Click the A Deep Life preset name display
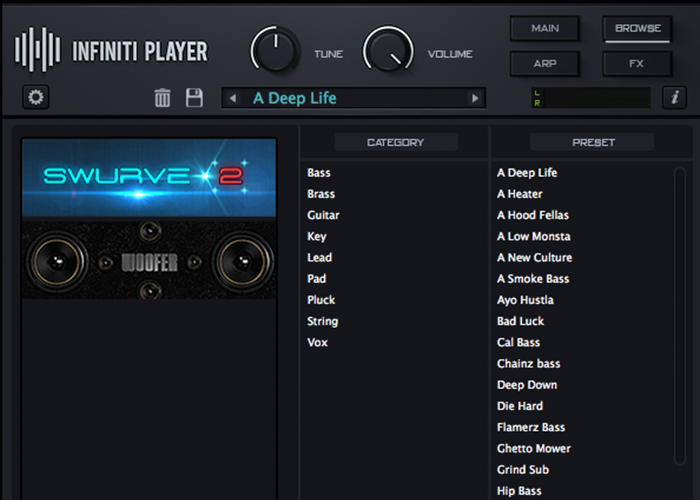 click(x=353, y=98)
